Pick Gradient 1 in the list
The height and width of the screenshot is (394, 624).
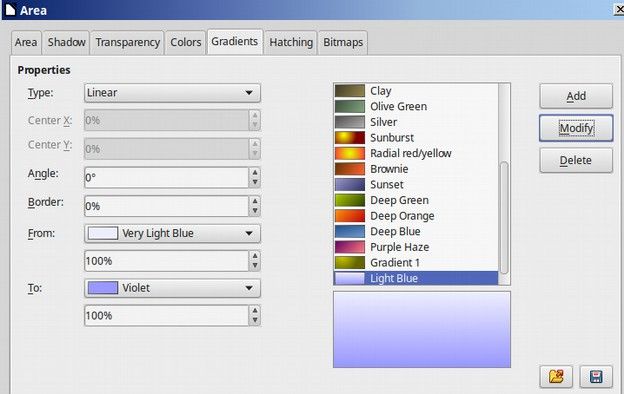click(x=416, y=263)
